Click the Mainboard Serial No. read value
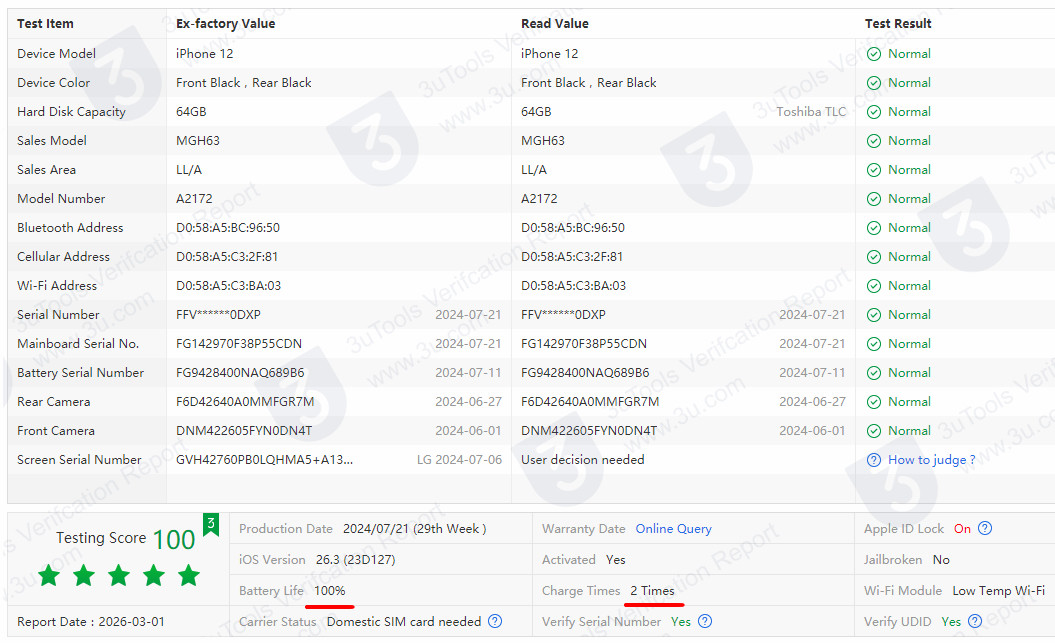 click(583, 344)
